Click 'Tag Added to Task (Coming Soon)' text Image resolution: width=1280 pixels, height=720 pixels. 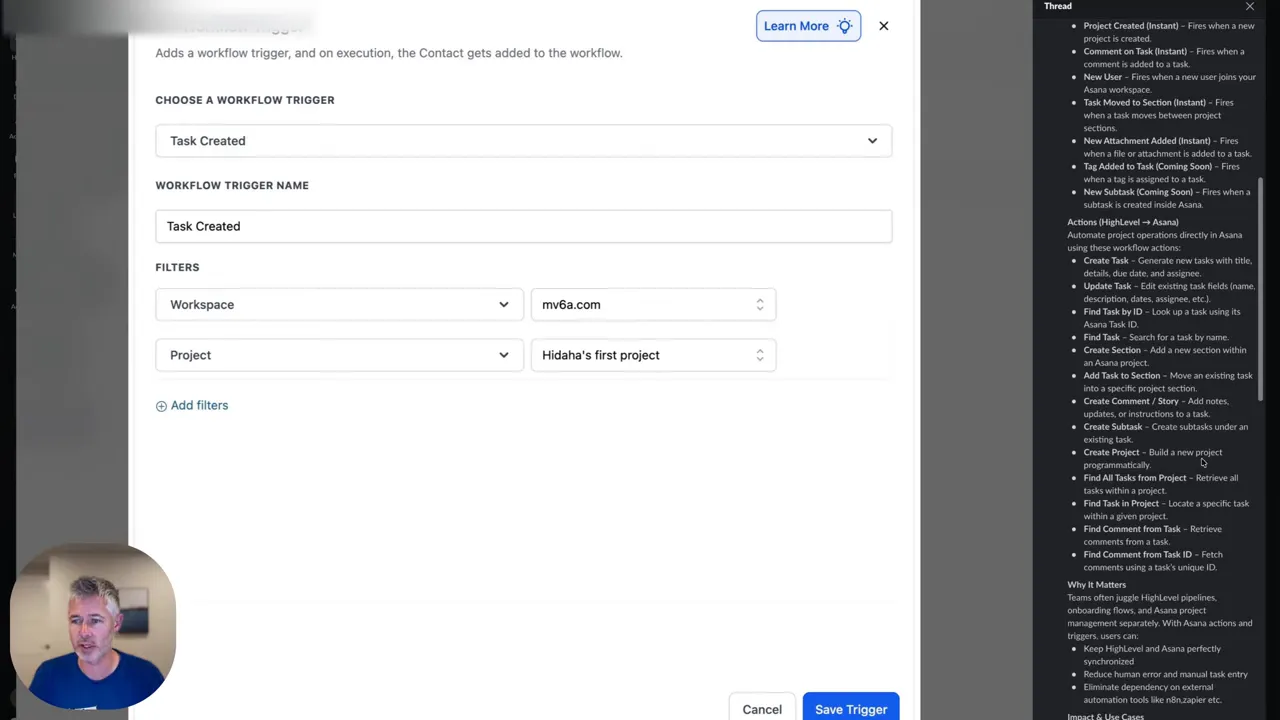click(1148, 166)
